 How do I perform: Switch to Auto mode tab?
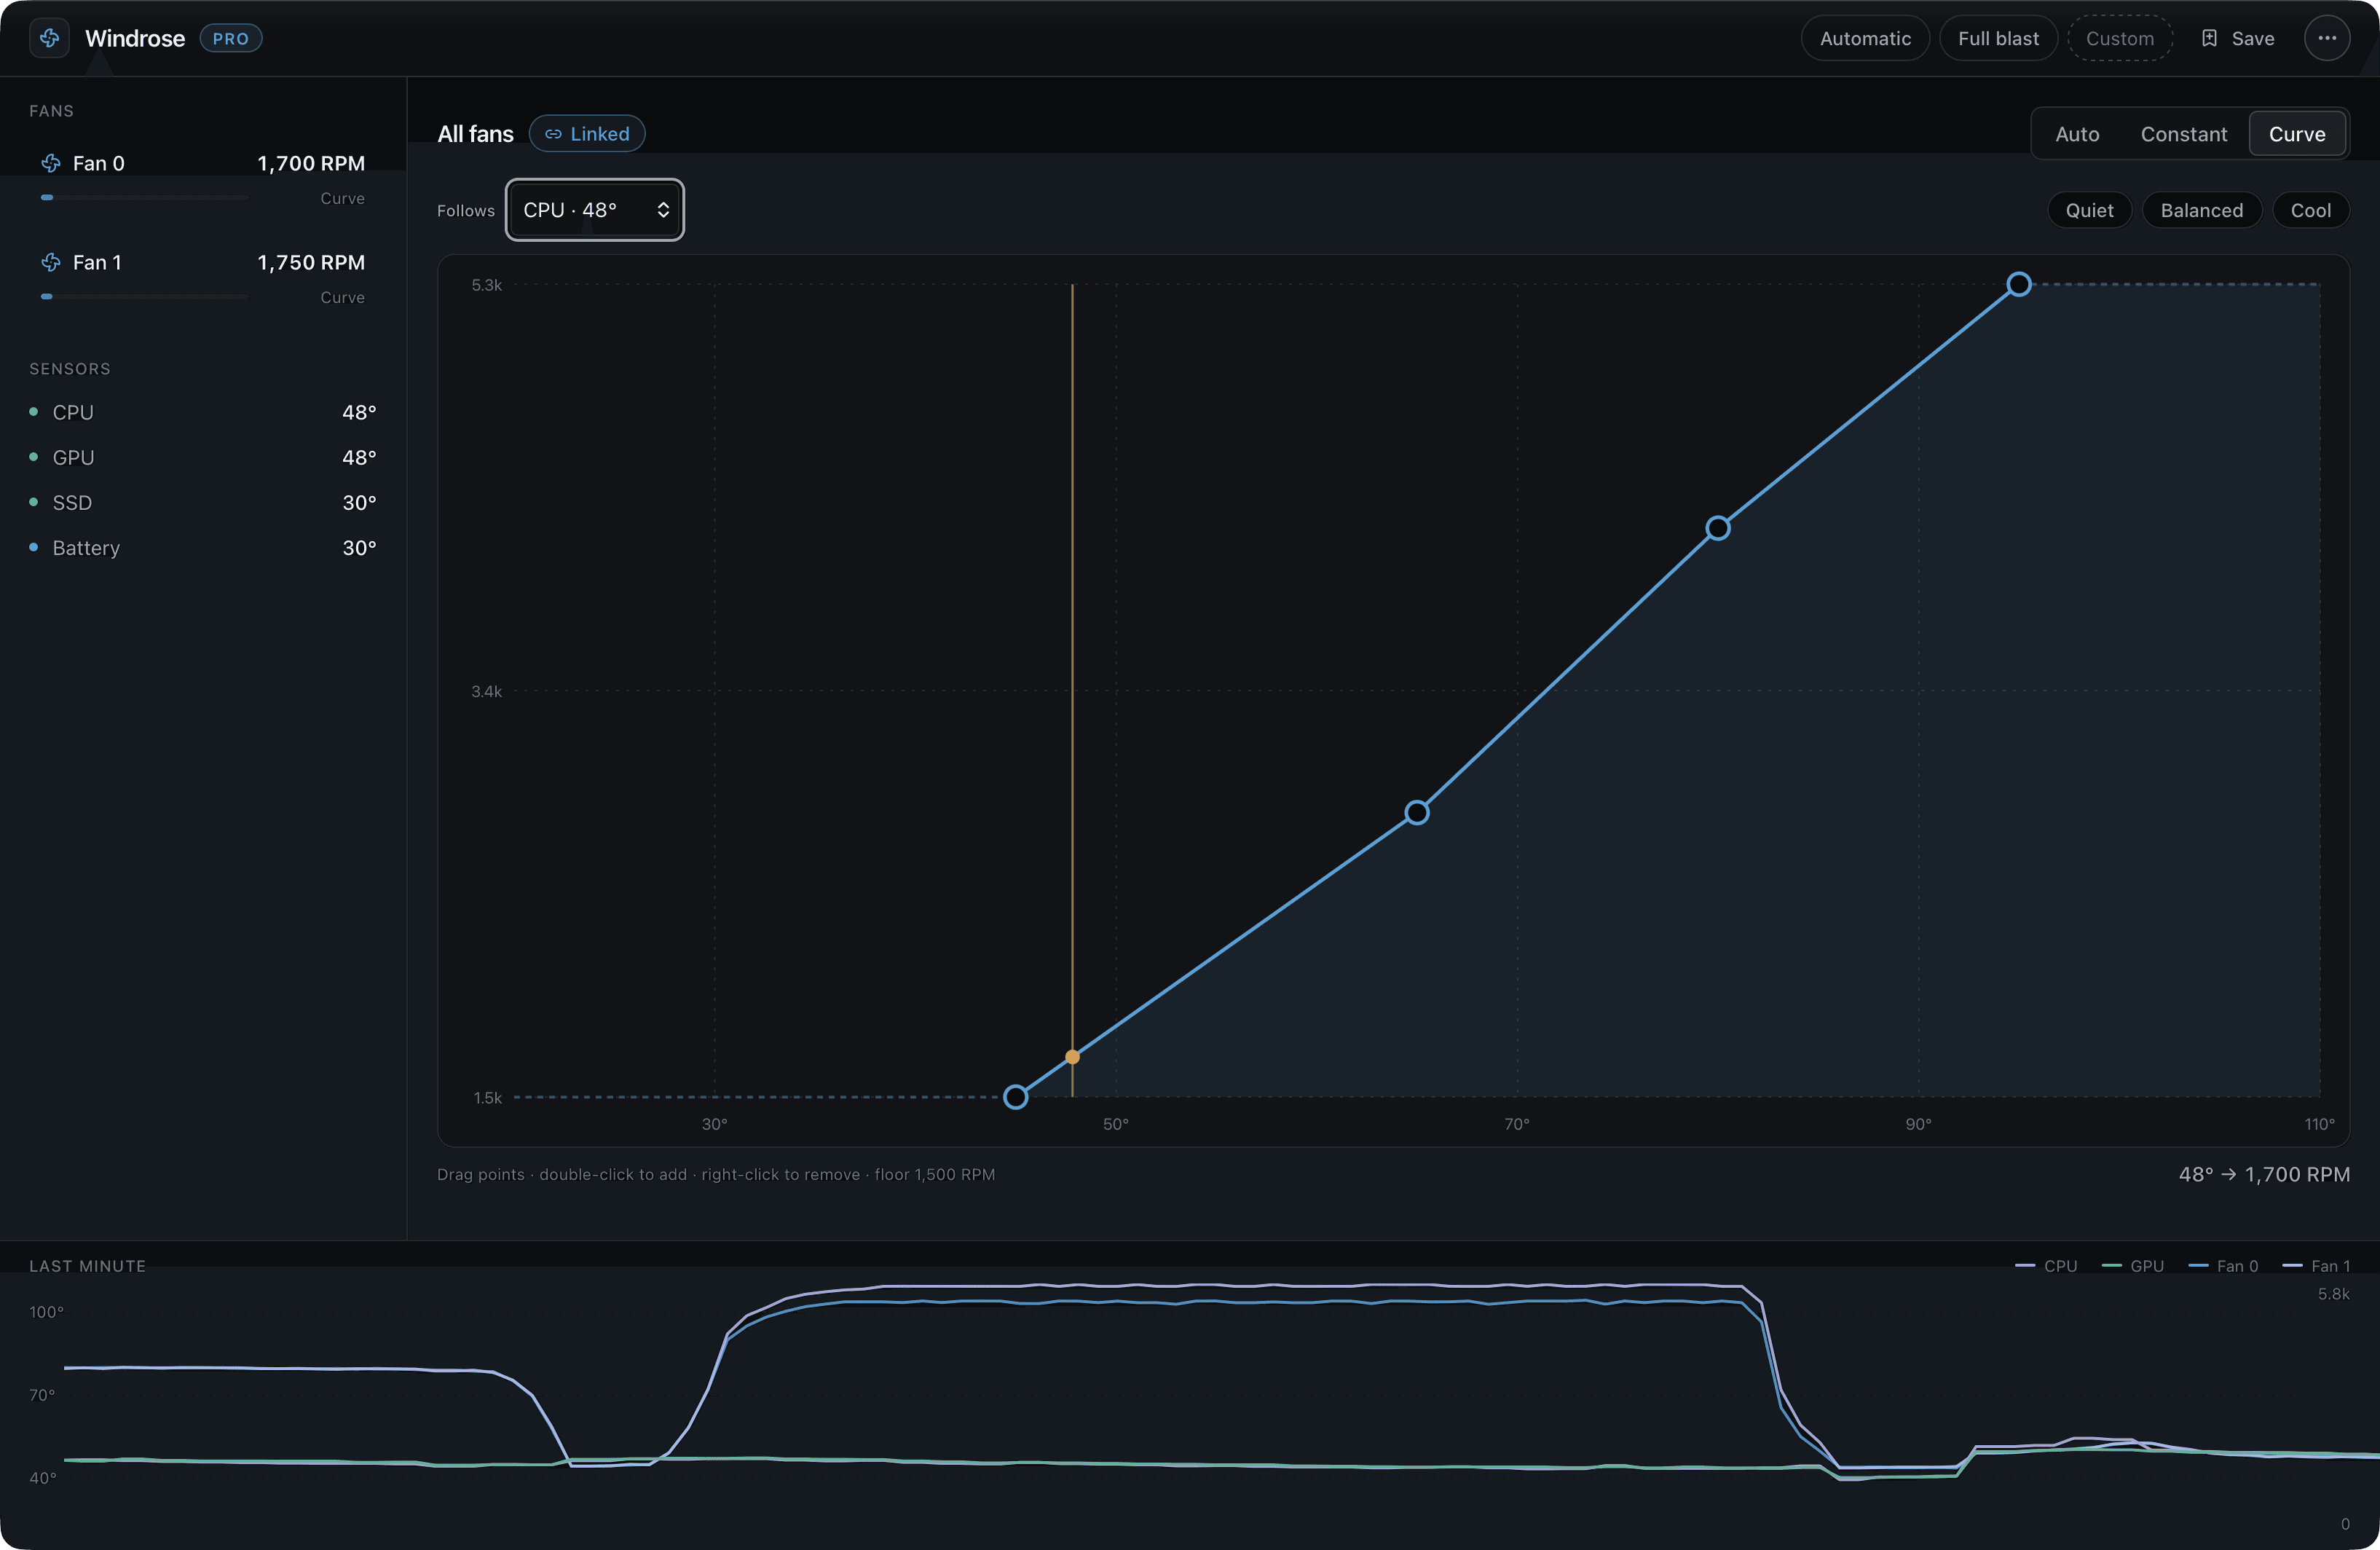(2077, 134)
